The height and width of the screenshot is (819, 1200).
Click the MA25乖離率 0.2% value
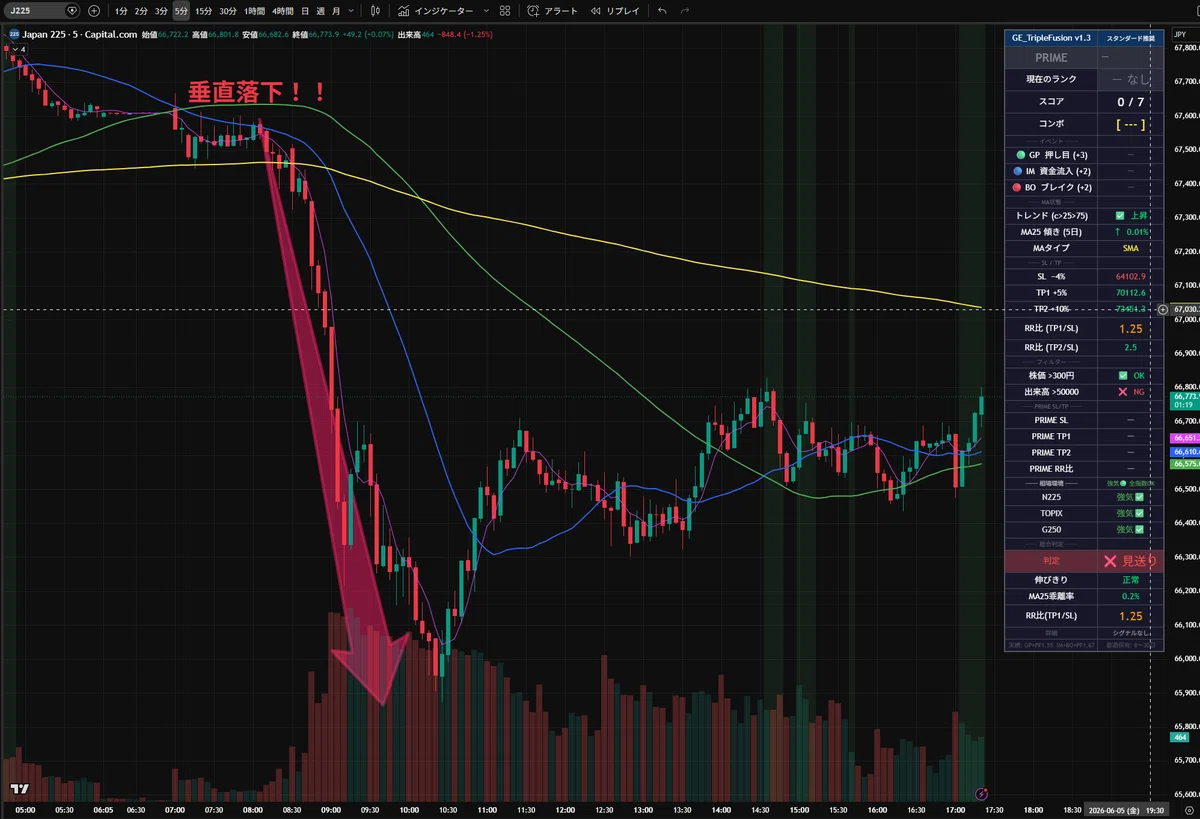point(1131,596)
